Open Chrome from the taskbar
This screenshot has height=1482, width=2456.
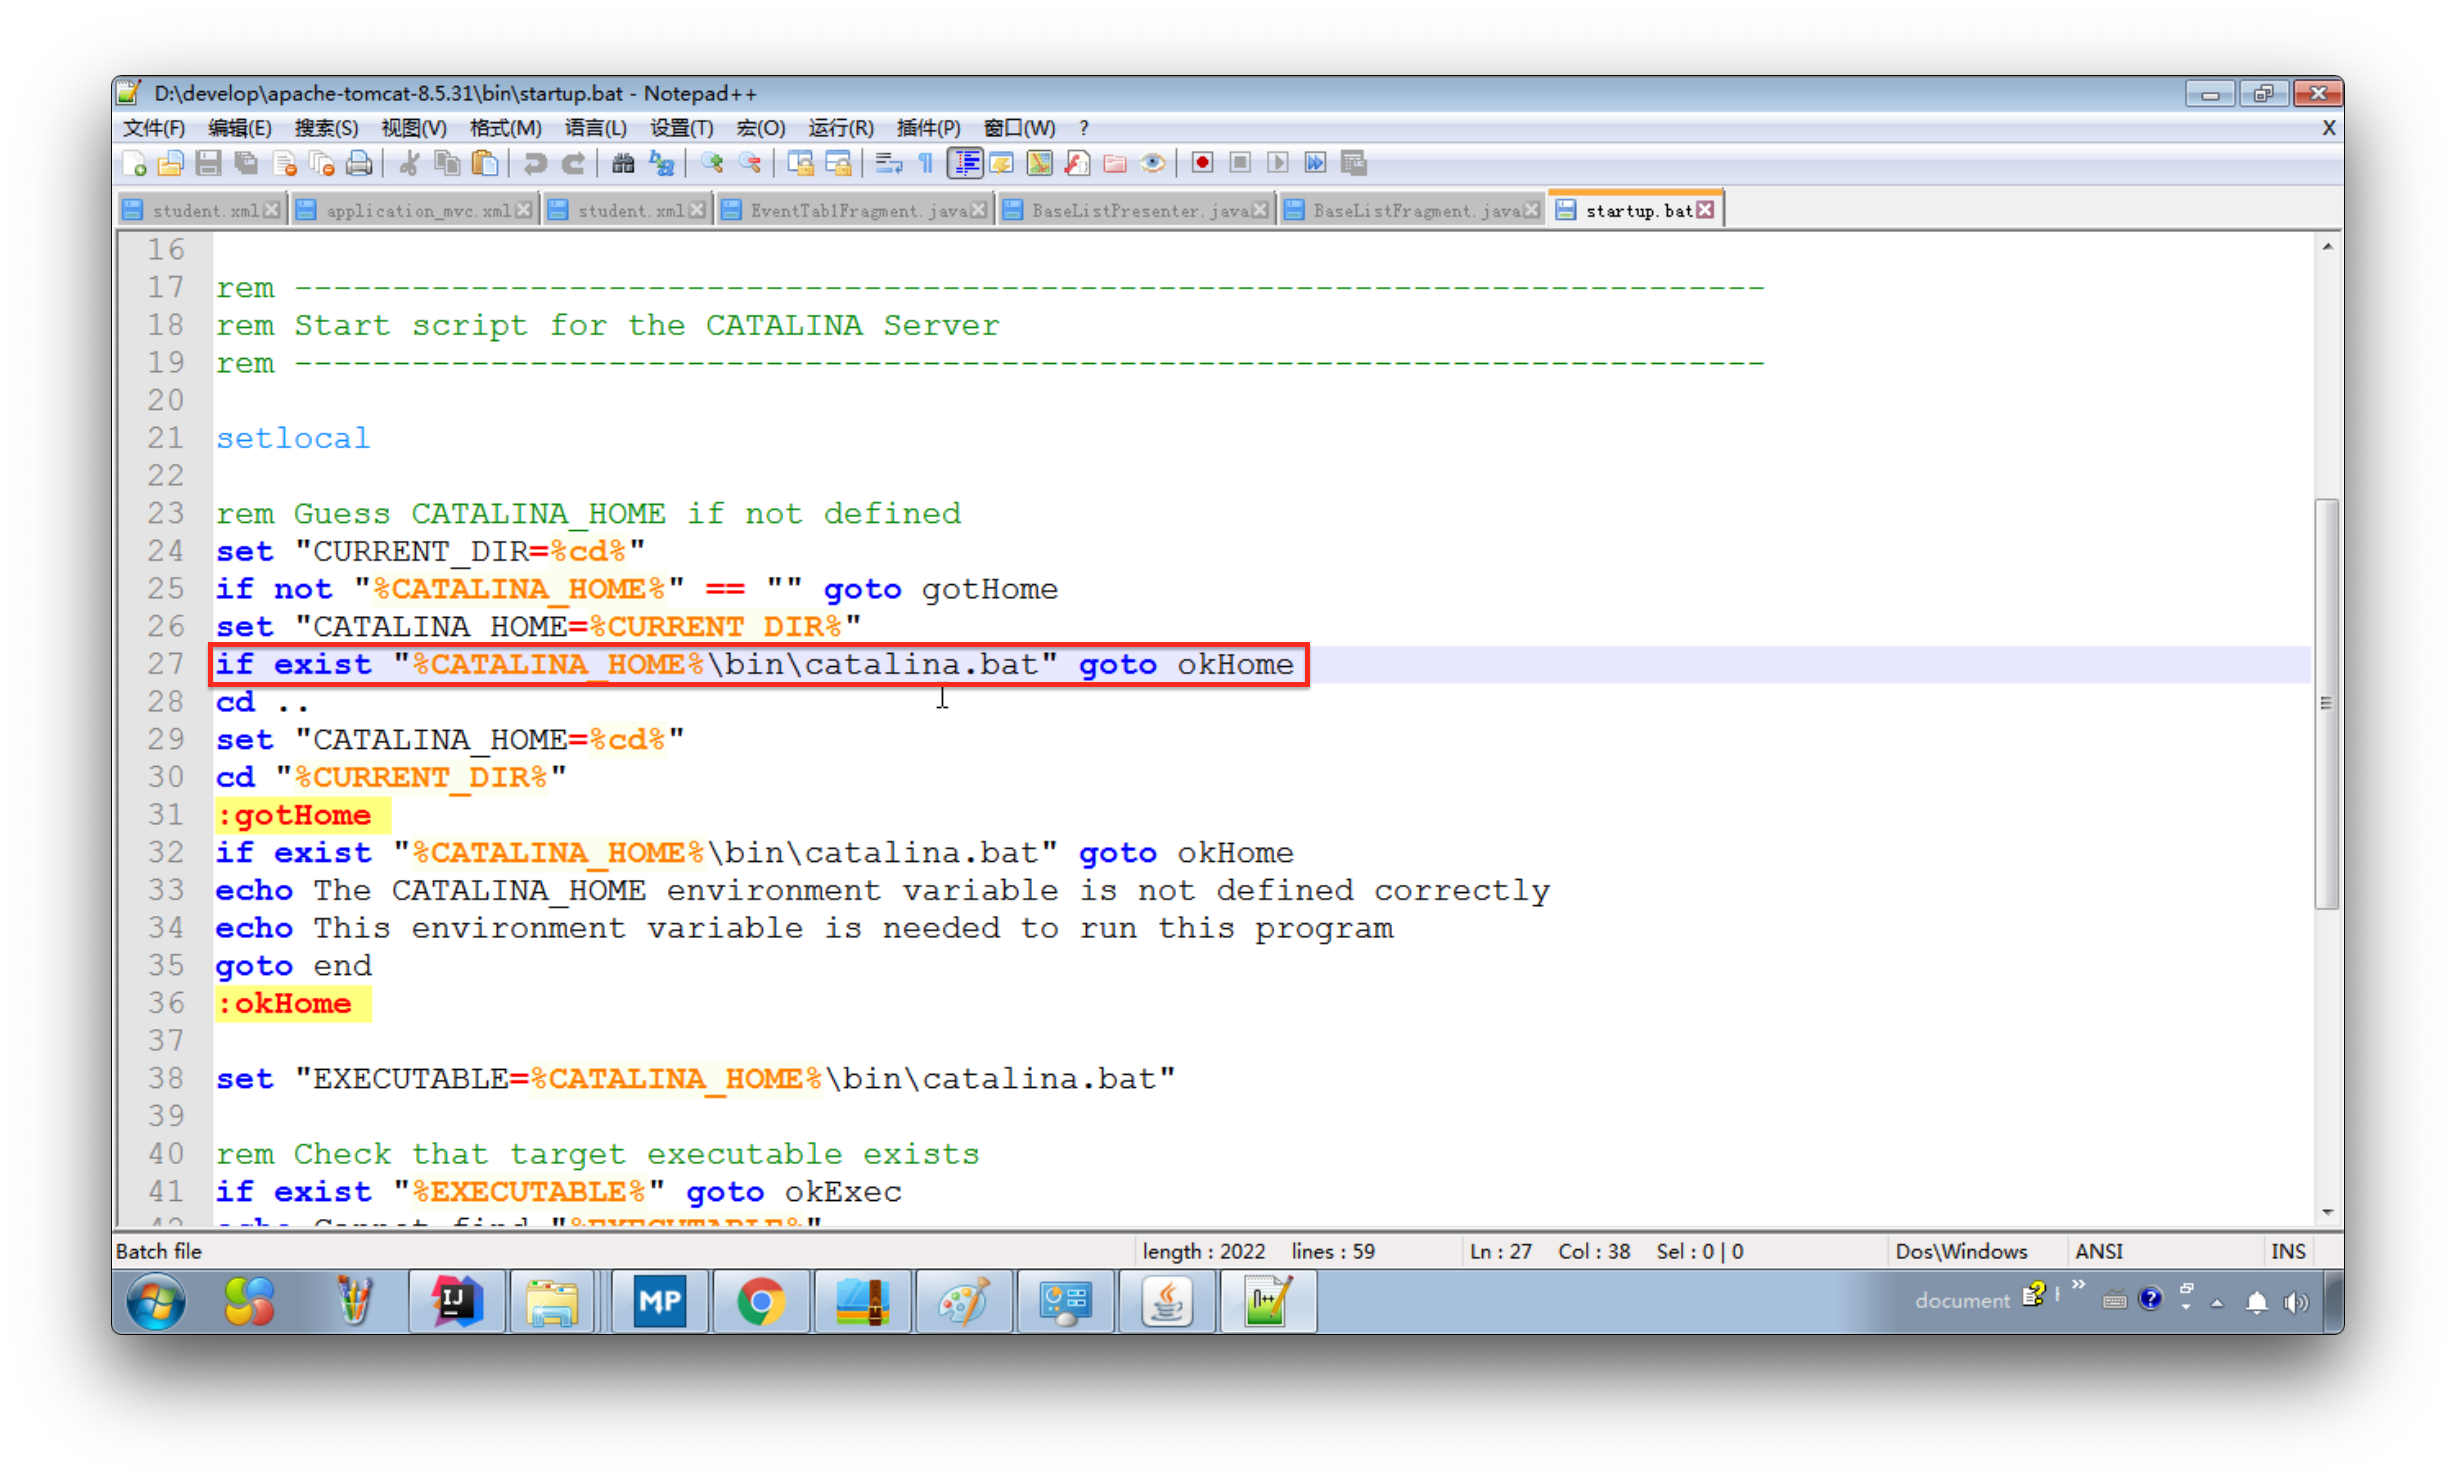[760, 1302]
